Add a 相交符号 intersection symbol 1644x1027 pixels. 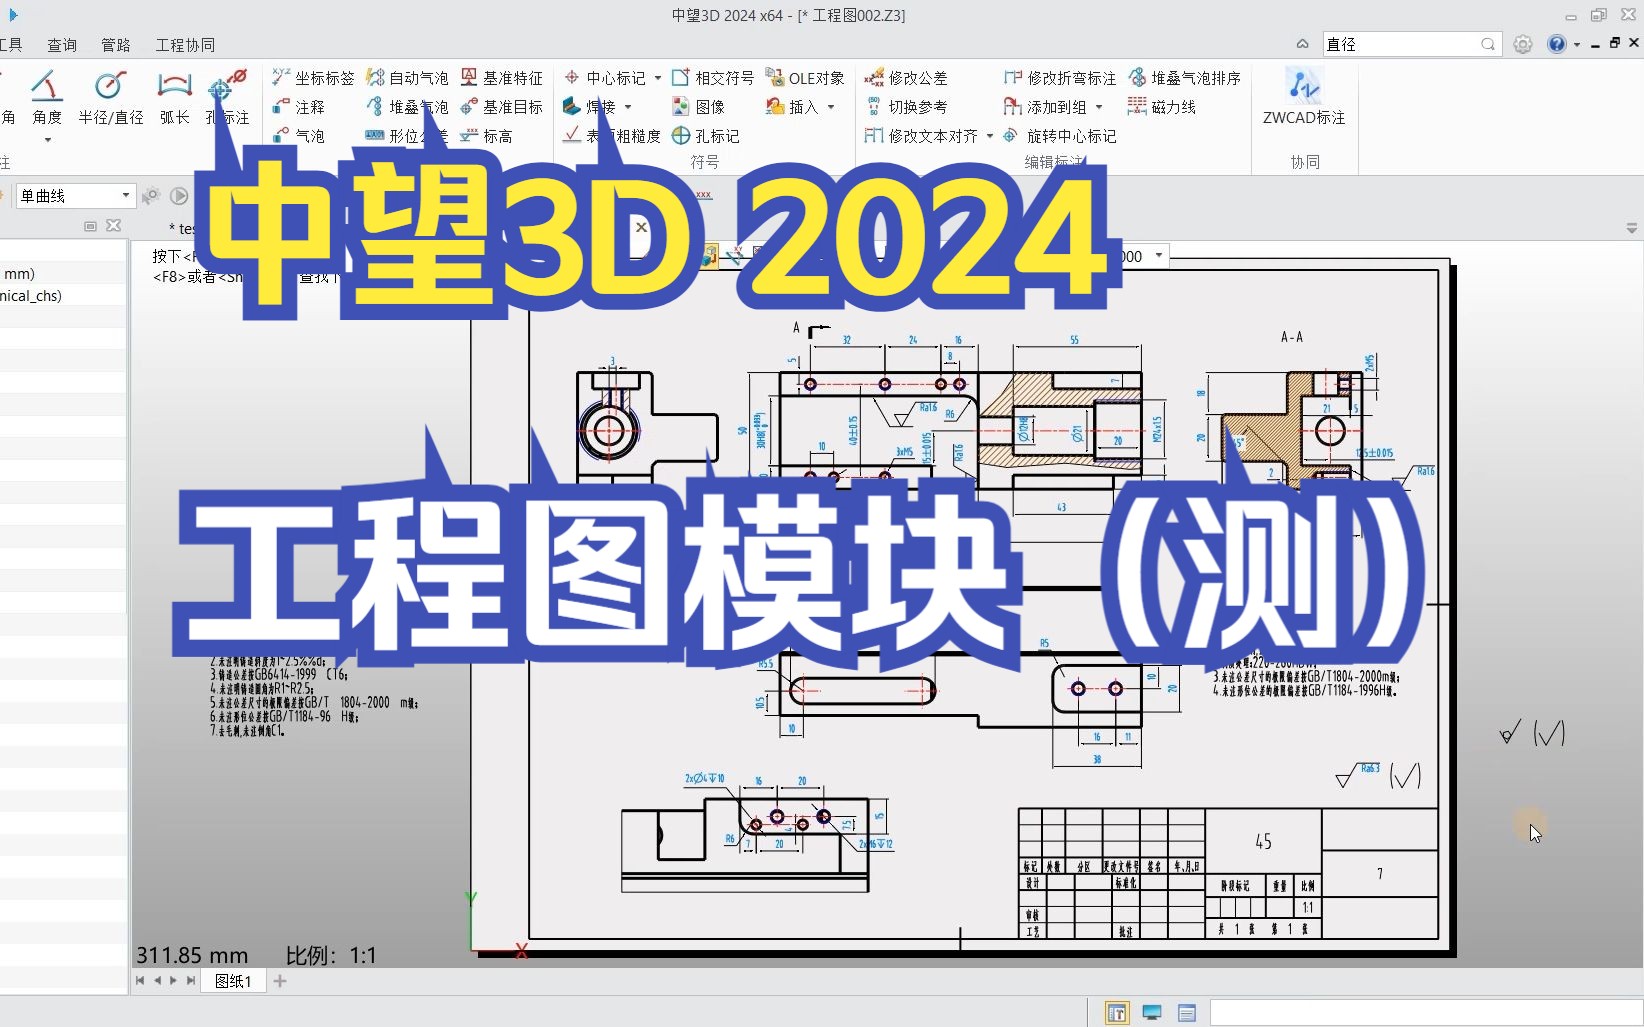[713, 78]
